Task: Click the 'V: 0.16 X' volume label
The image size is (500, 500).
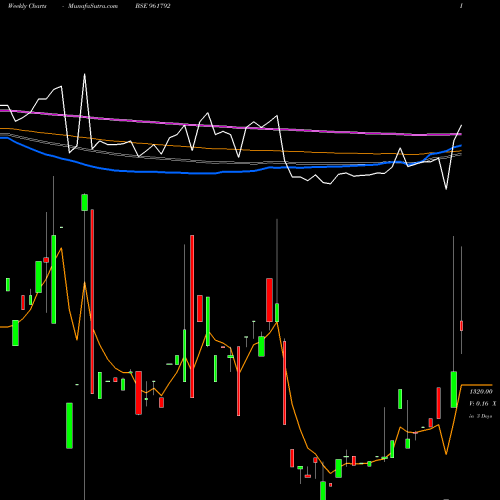Action: tap(483, 404)
